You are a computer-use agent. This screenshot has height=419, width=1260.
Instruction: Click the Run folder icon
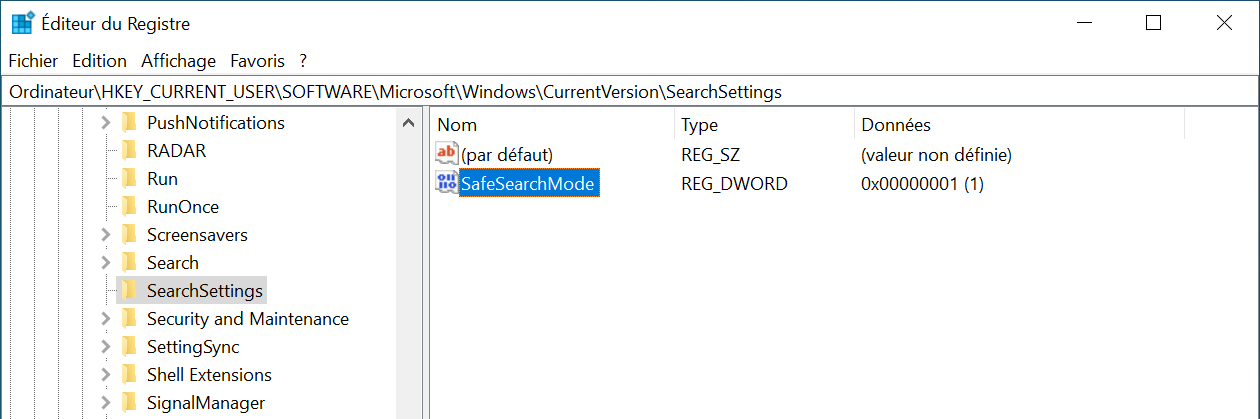click(x=128, y=179)
